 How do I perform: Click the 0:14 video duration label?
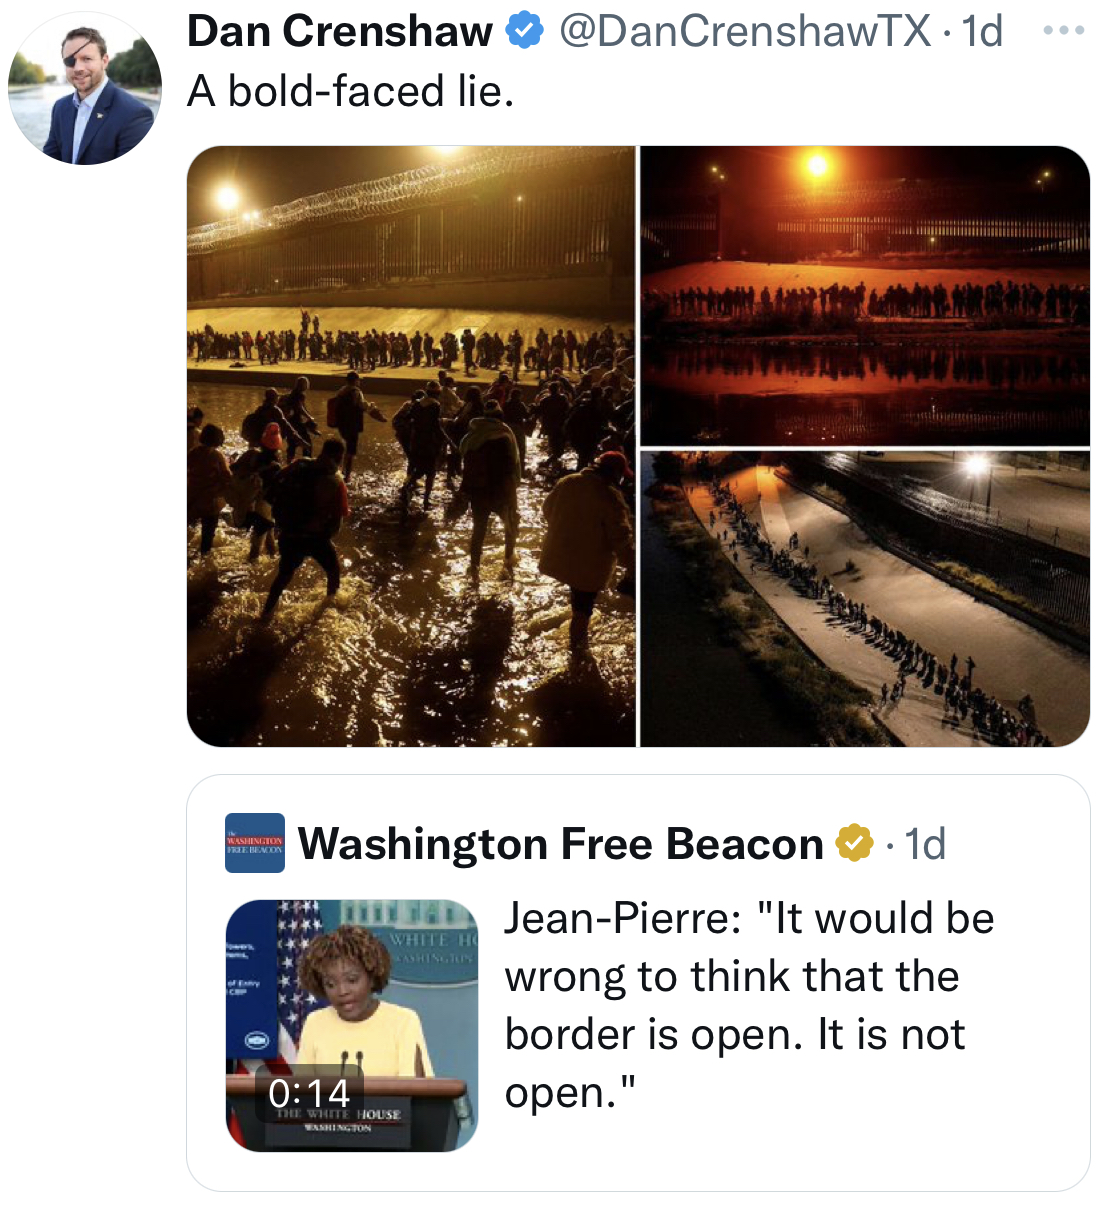[x=309, y=1092]
